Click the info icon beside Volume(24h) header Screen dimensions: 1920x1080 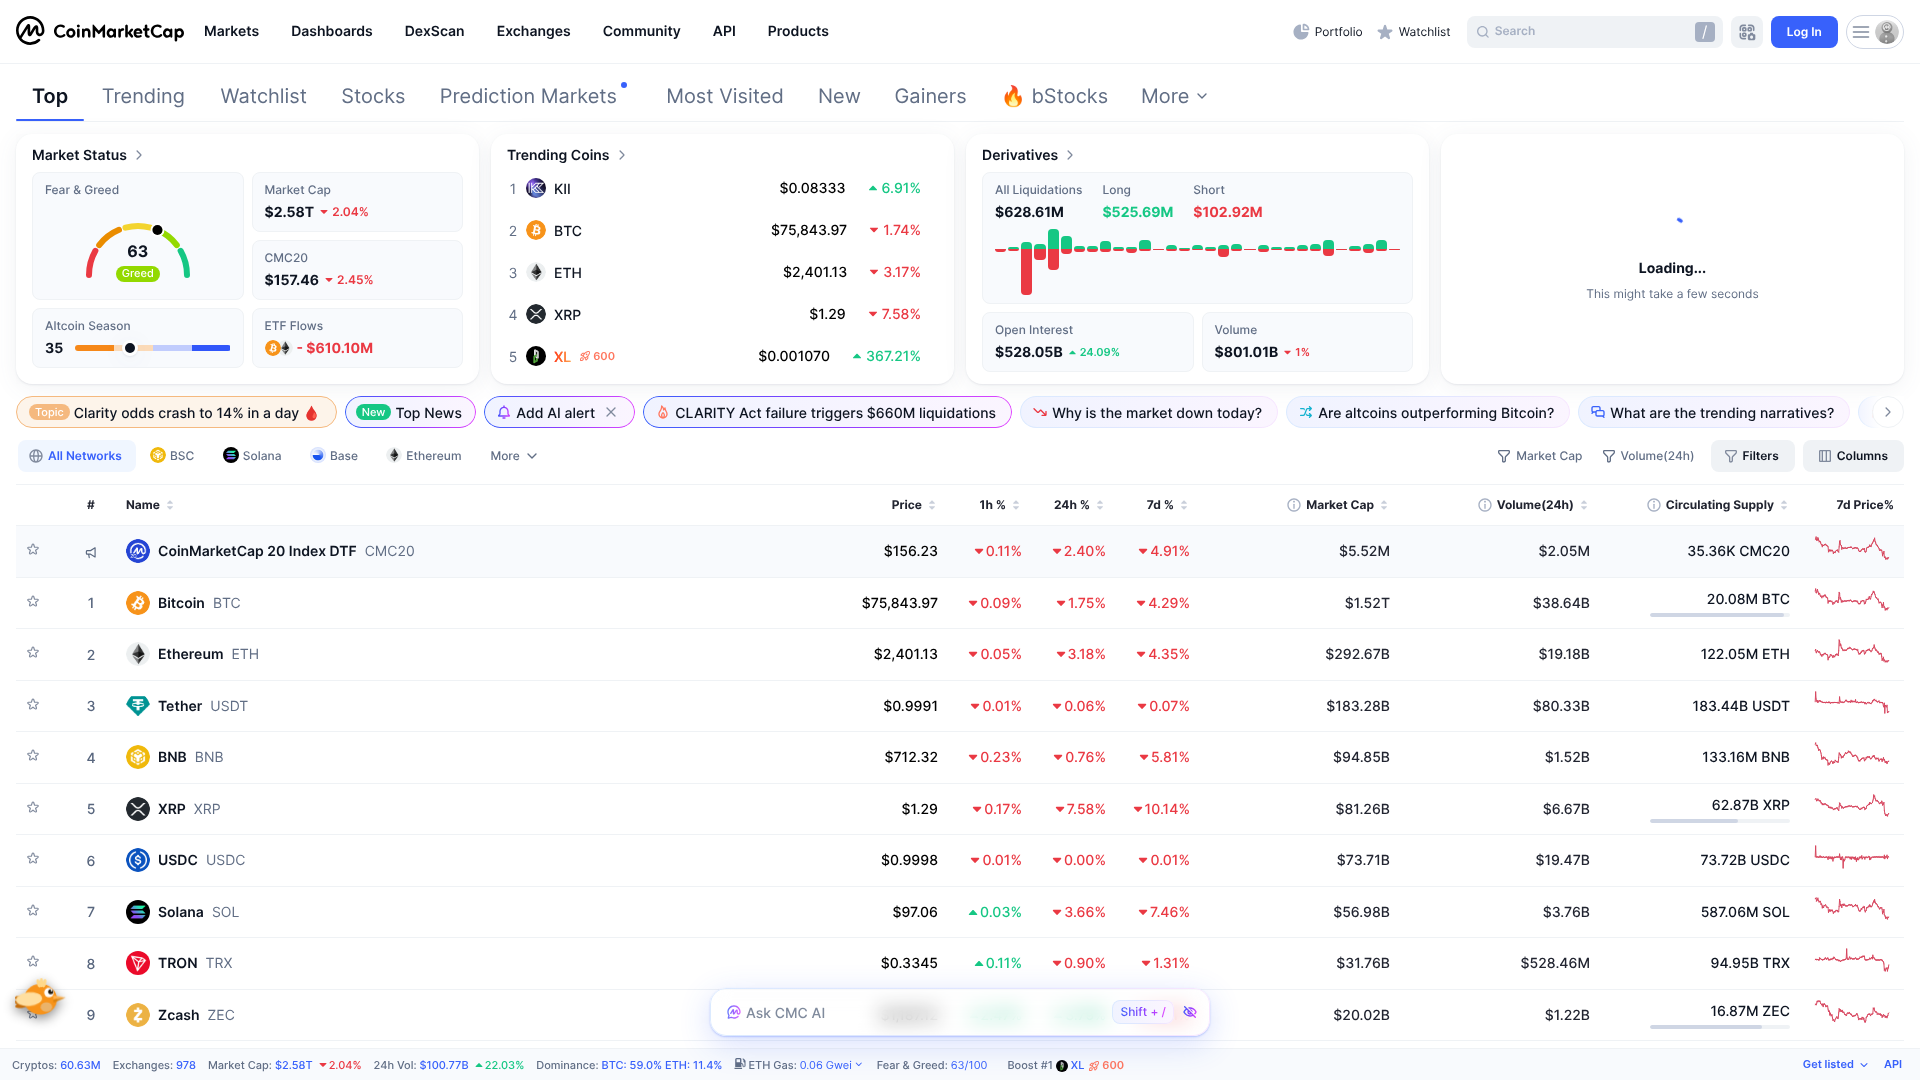point(1485,505)
